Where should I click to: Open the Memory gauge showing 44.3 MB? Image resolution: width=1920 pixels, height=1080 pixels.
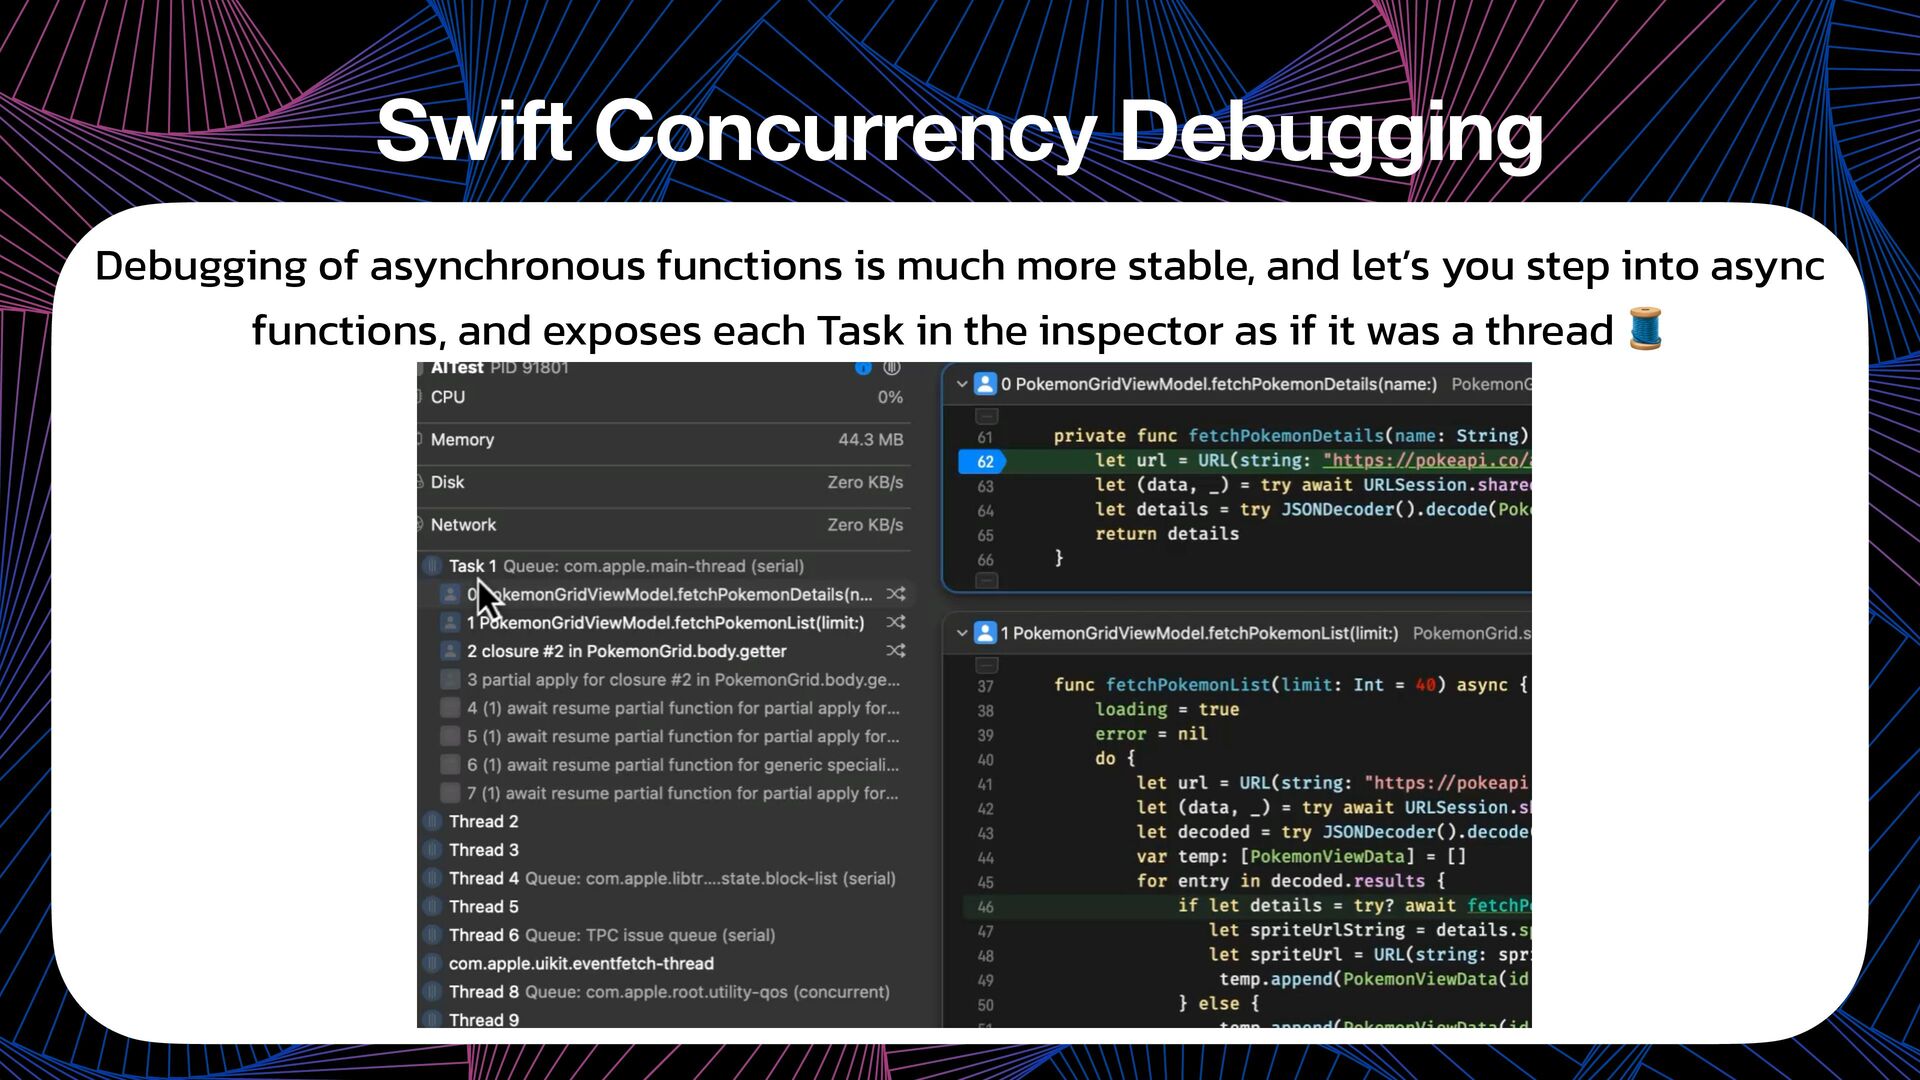tap(663, 440)
